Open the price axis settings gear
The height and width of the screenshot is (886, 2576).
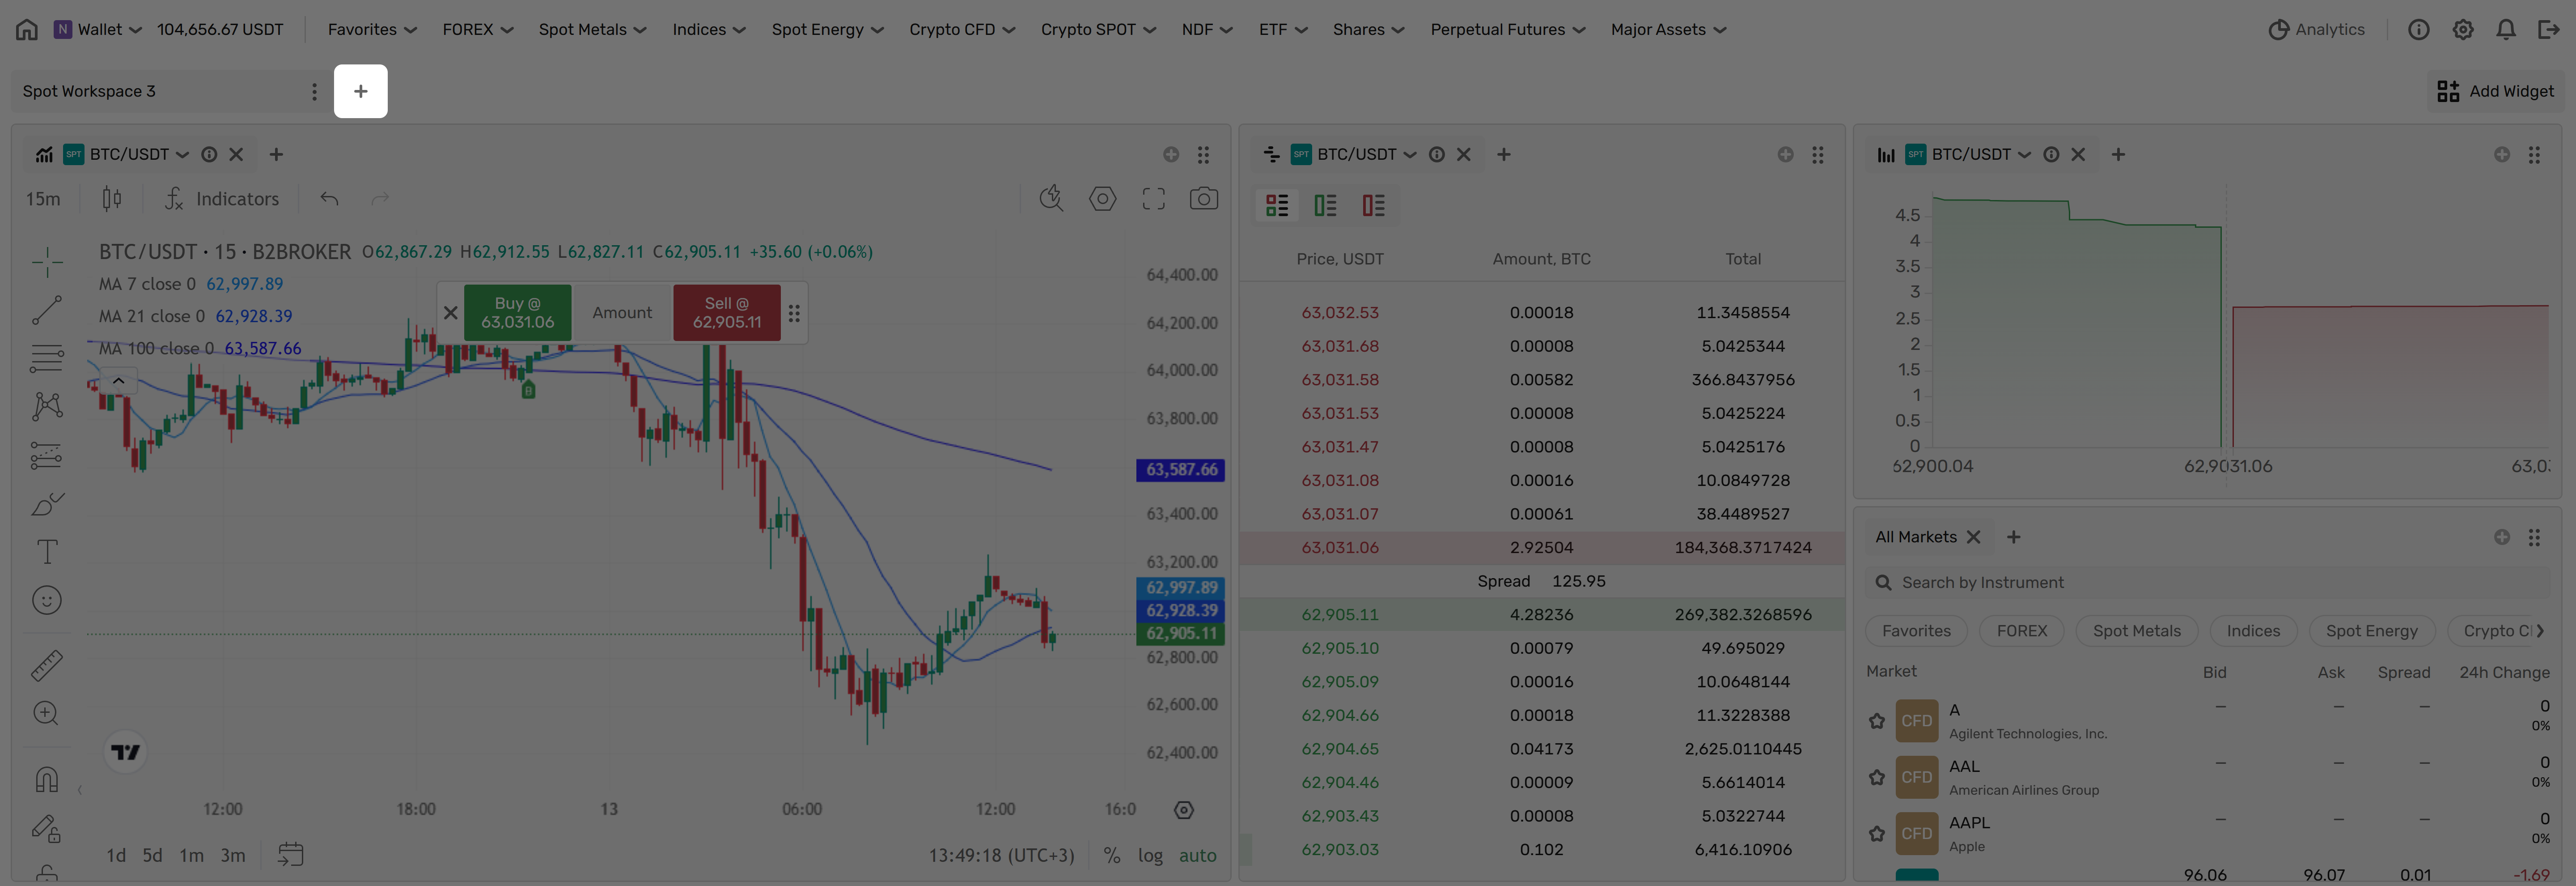pyautogui.click(x=1184, y=810)
